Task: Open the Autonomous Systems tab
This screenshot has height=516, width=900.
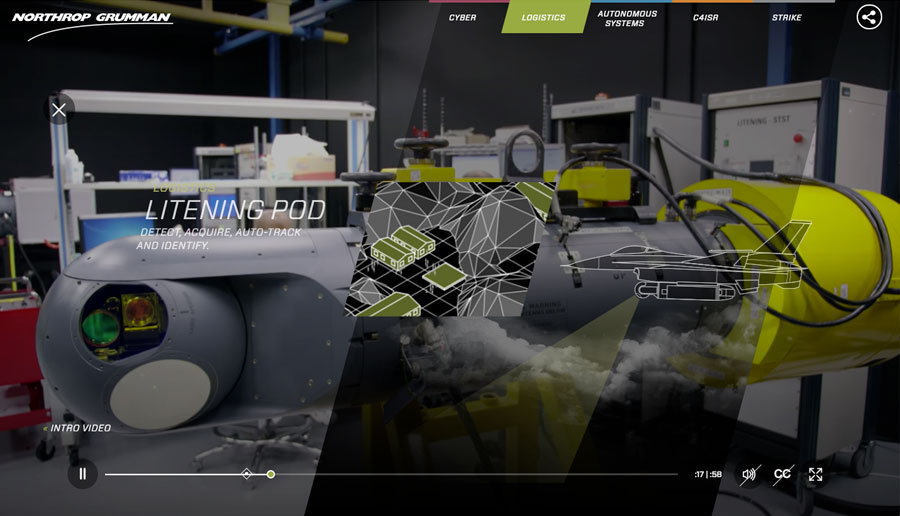Action: (627, 18)
